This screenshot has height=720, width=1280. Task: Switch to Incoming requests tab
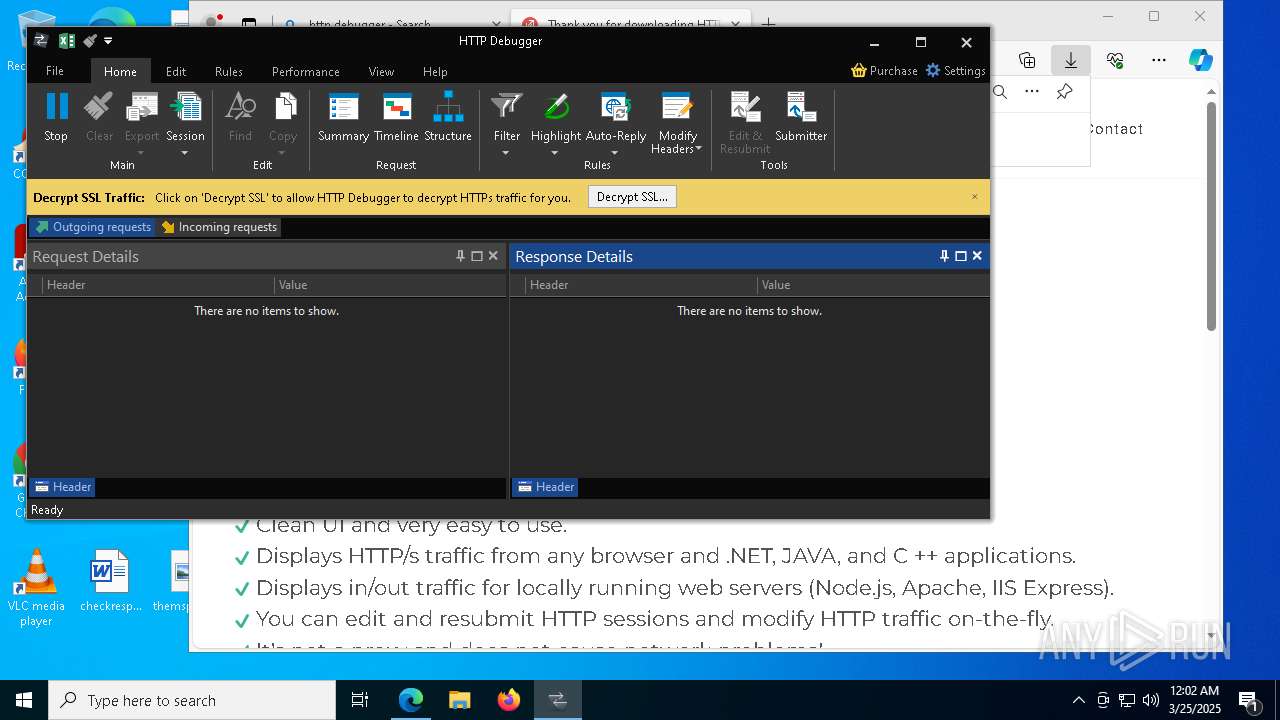click(219, 227)
